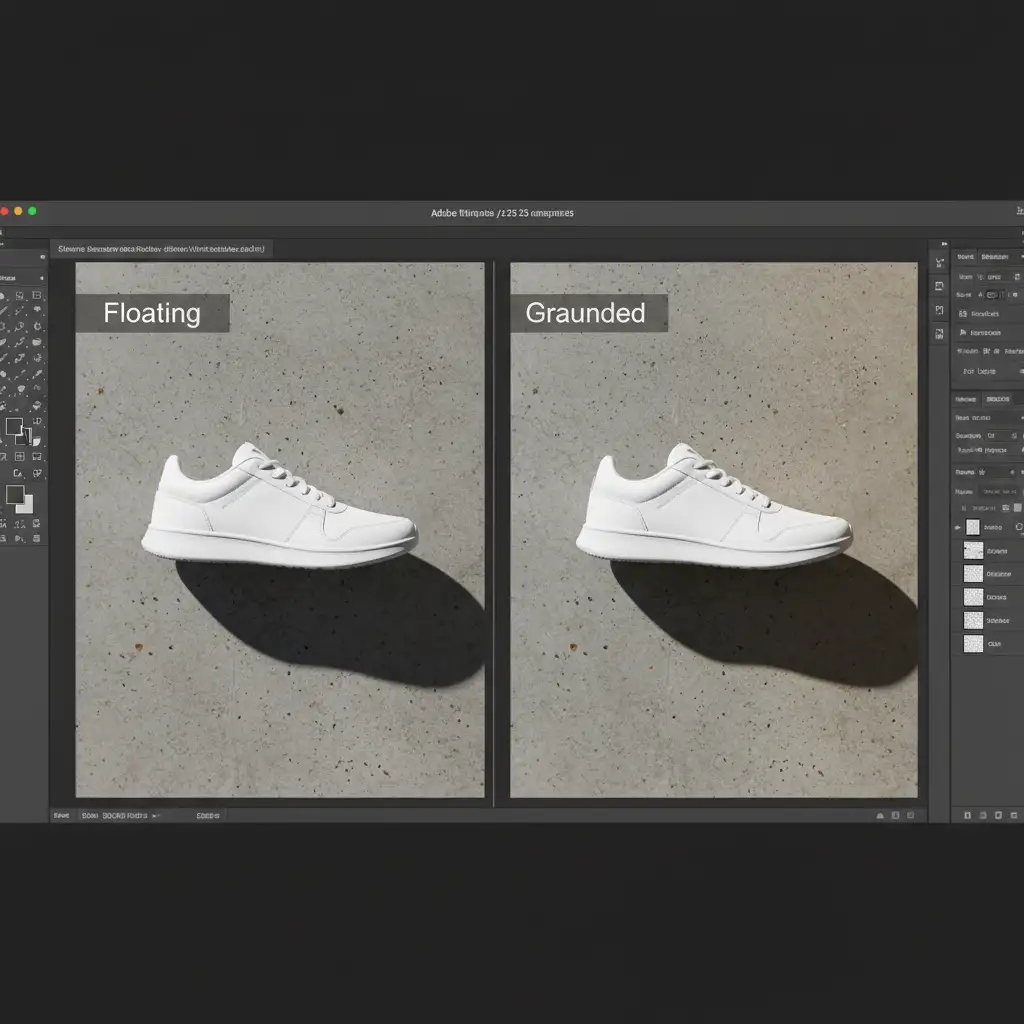Image resolution: width=1024 pixels, height=1024 pixels.
Task: Click the second icon in the collapsed panel strip
Action: 939,286
